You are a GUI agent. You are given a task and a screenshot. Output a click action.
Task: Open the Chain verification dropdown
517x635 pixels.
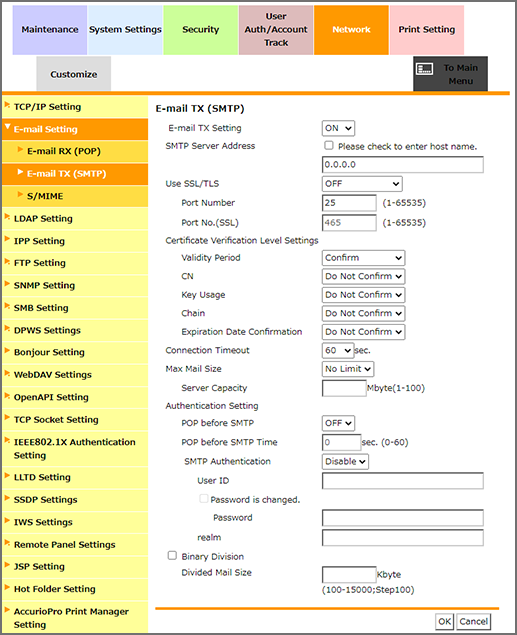click(364, 313)
